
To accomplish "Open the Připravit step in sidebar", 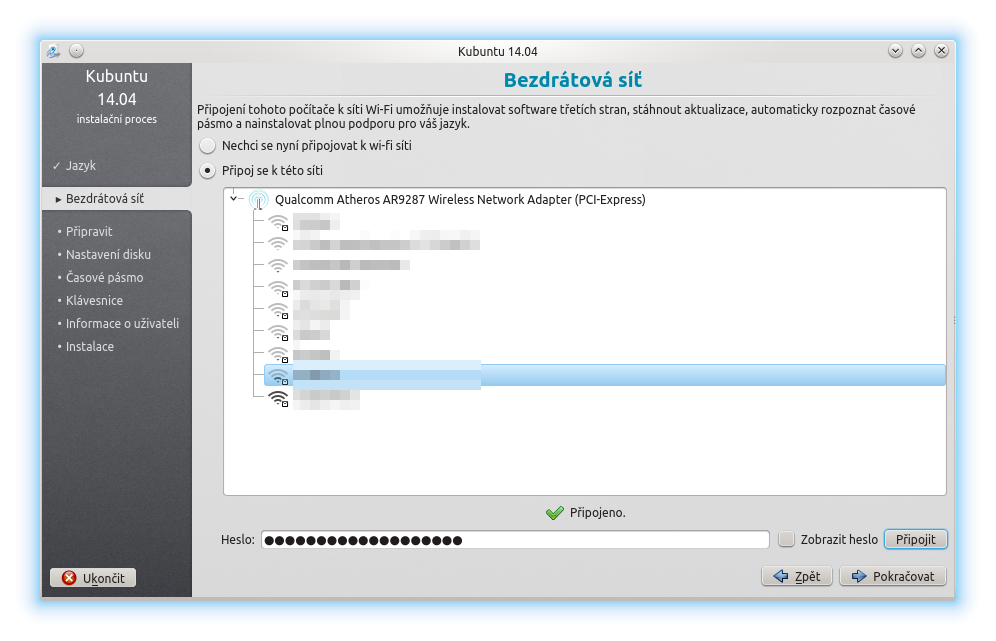I will [x=89, y=232].
